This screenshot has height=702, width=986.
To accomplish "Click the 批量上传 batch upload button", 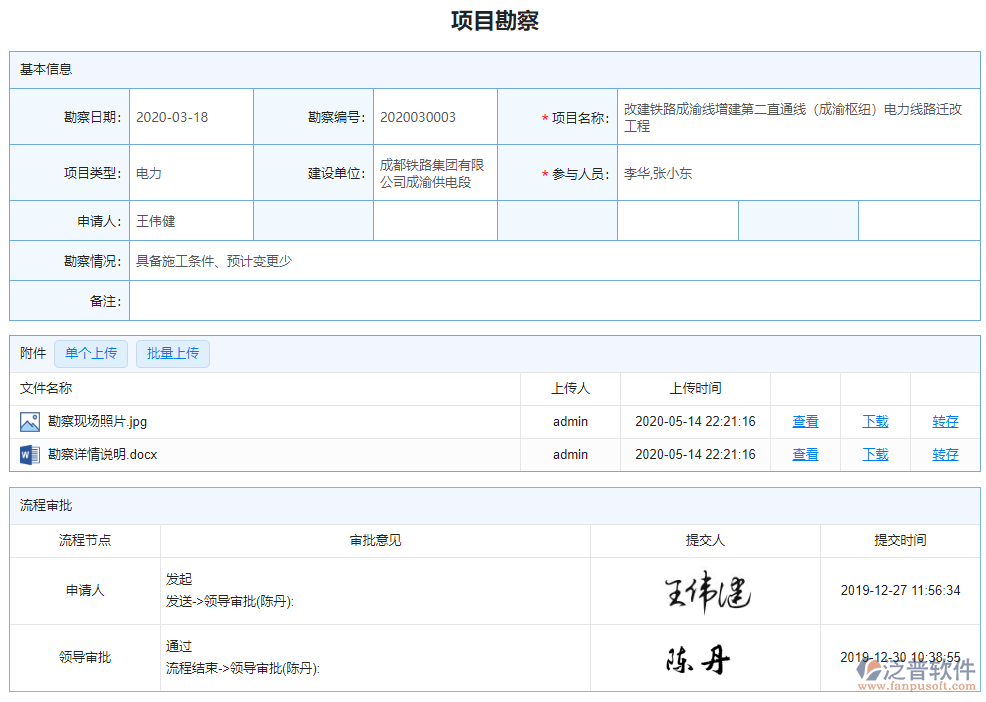I will 172,353.
